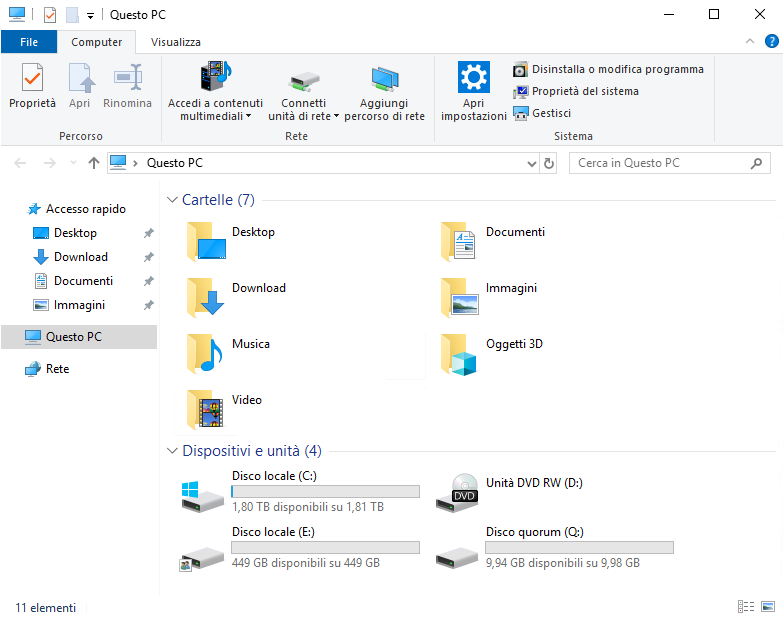The height and width of the screenshot is (619, 784).
Task: Collapse the Dispositivi e unità (4) group
Action: point(172,451)
